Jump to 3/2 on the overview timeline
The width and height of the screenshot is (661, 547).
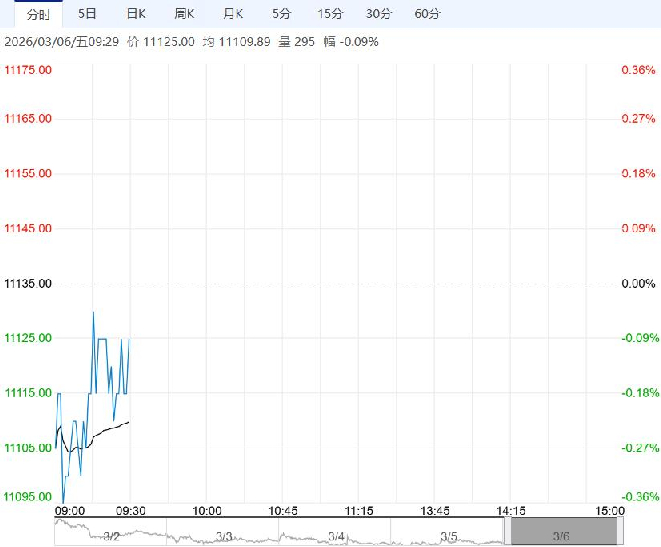tap(111, 536)
